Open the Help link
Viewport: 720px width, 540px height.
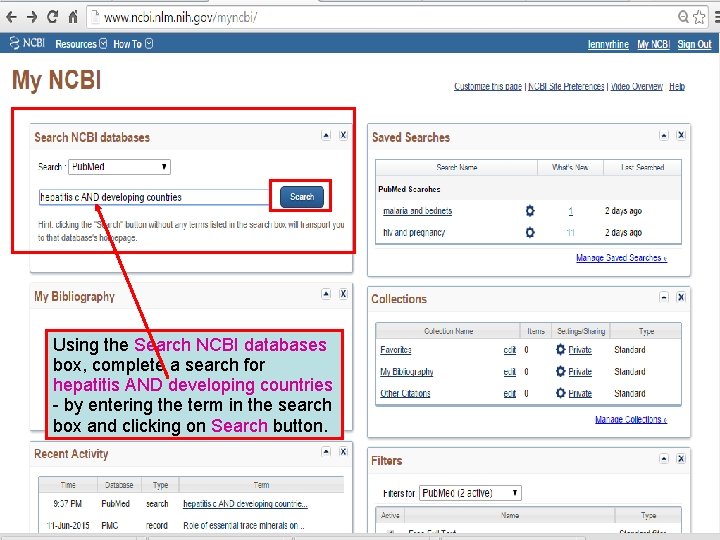[x=677, y=86]
